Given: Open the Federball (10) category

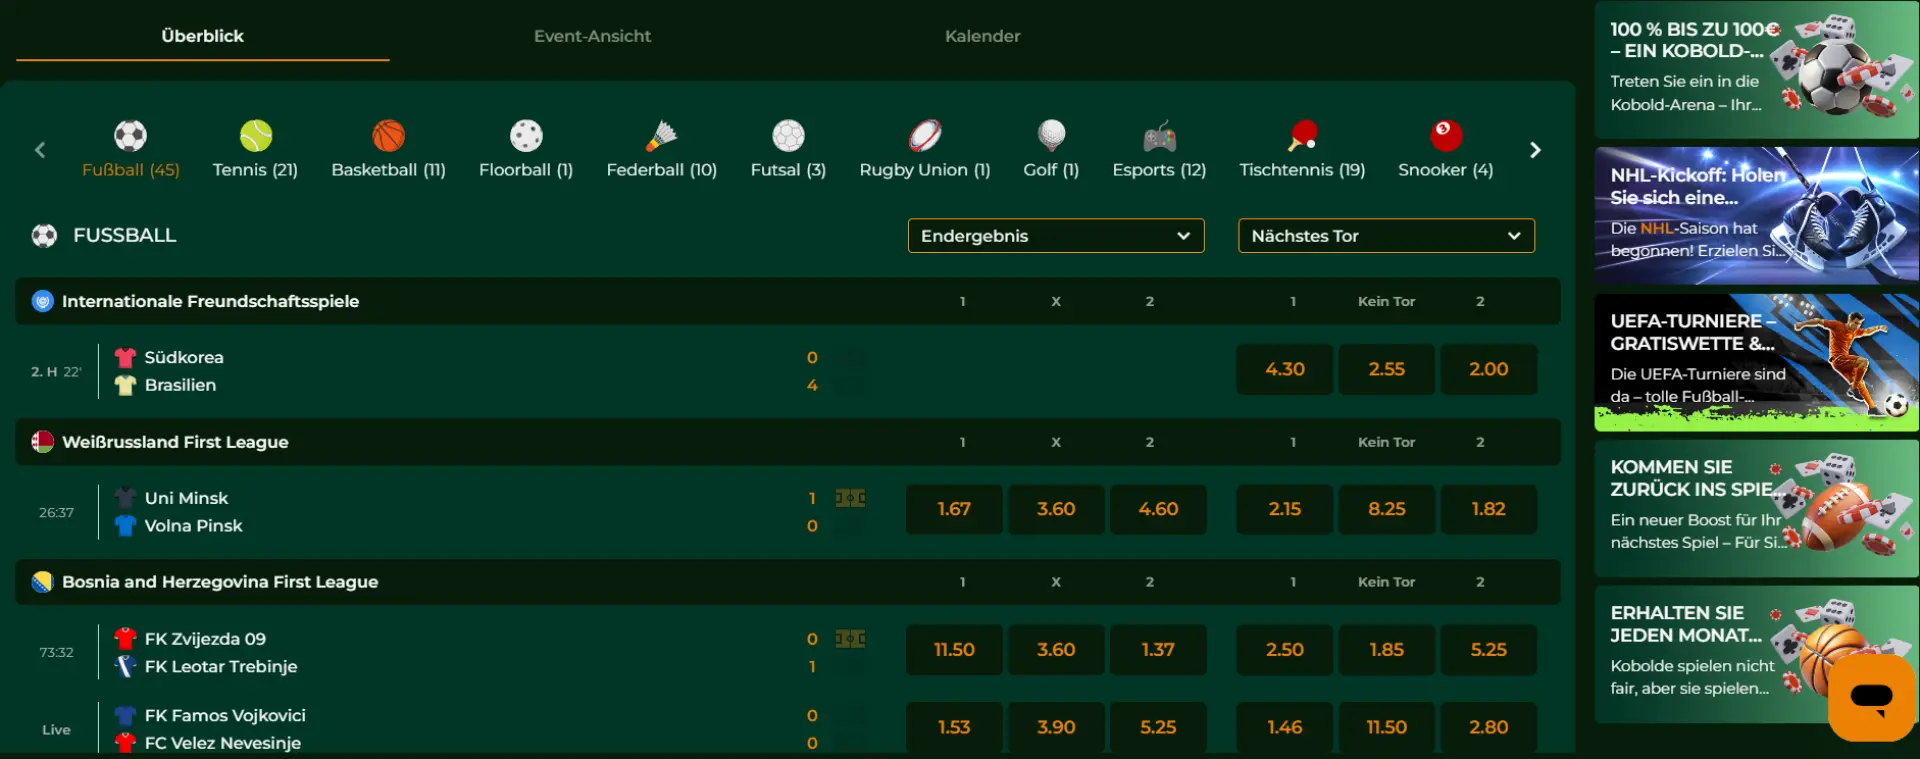Looking at the screenshot, I should (x=661, y=149).
